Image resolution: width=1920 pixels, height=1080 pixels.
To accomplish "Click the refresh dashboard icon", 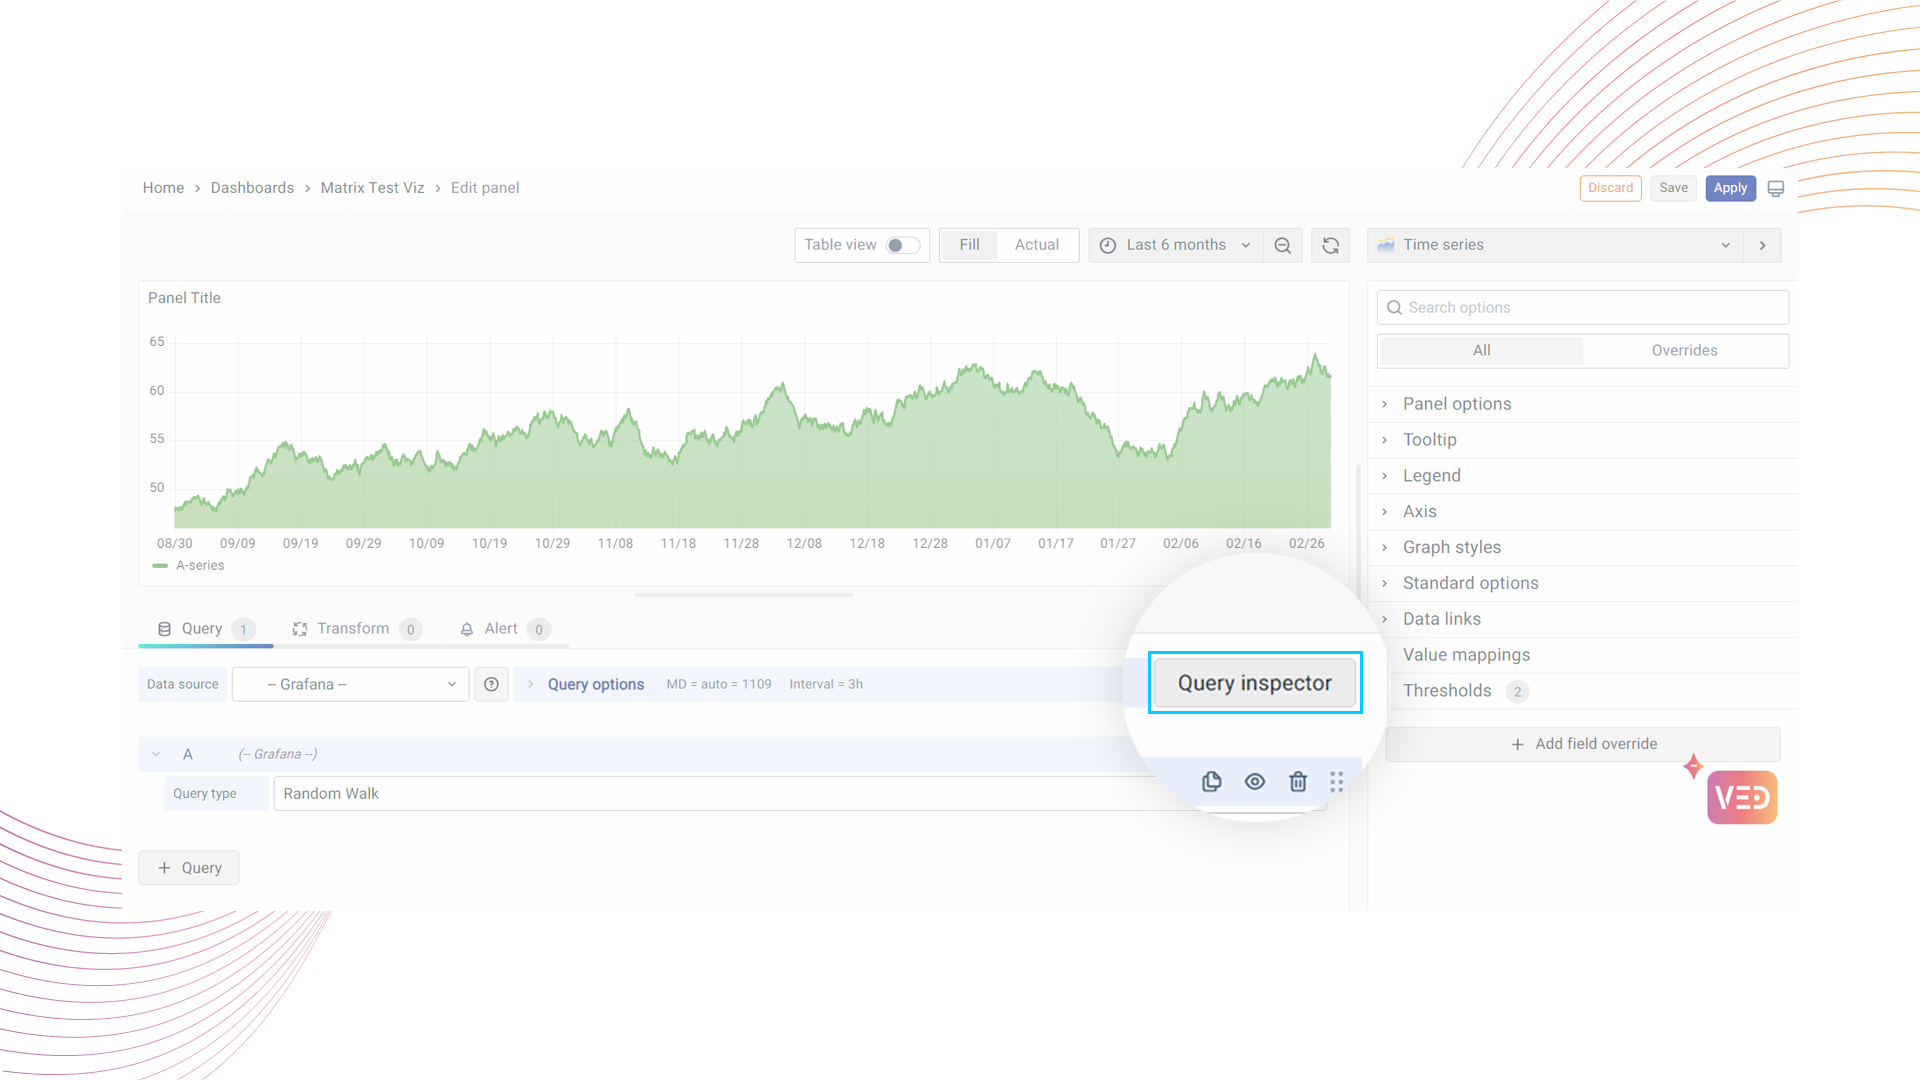I will click(1330, 245).
